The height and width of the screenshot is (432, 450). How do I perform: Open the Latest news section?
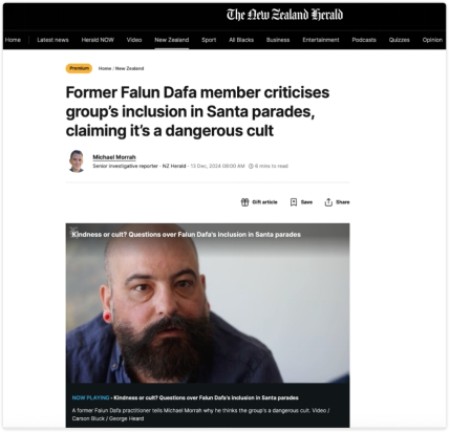53,40
